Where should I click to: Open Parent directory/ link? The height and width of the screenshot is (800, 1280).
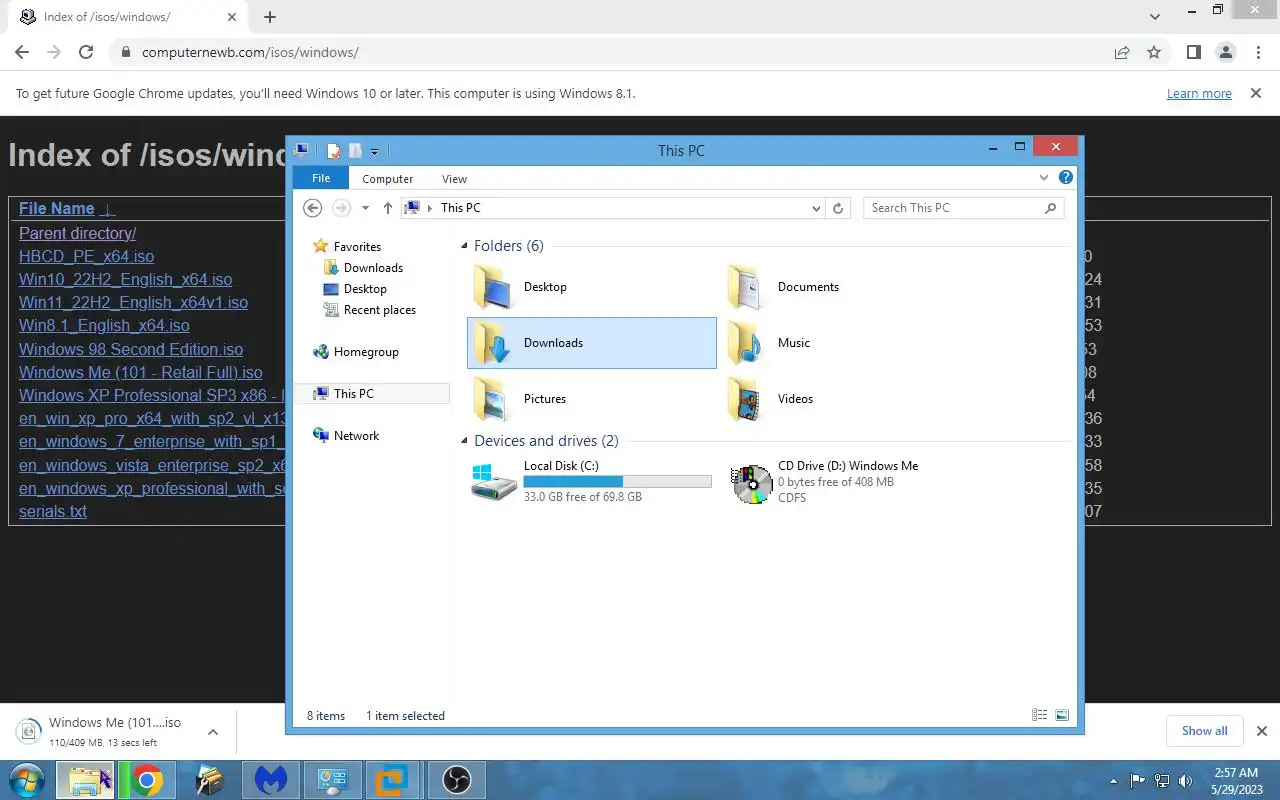[x=77, y=233]
